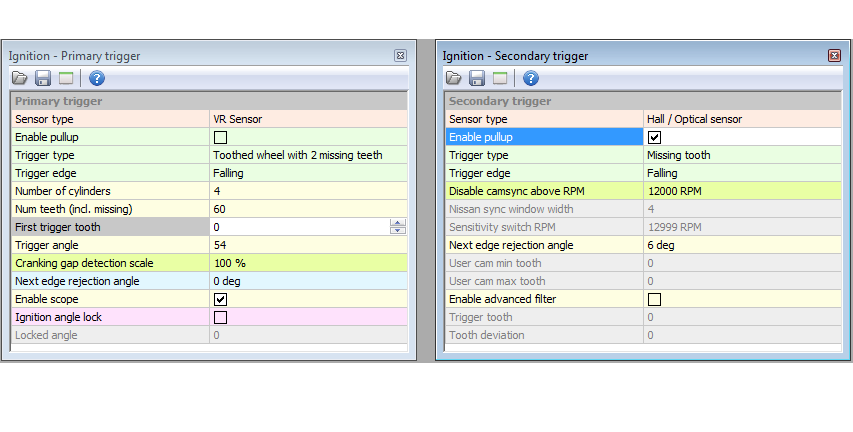Enable pullup checkbox in Primary trigger

pyautogui.click(x=220, y=137)
